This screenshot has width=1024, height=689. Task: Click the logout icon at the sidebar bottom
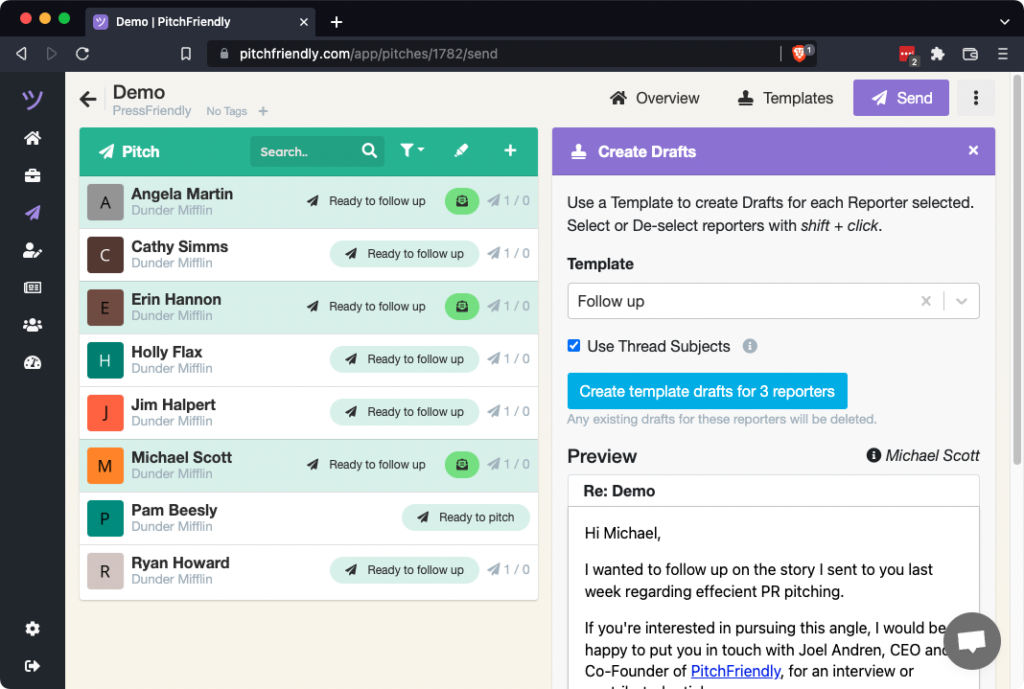33,666
